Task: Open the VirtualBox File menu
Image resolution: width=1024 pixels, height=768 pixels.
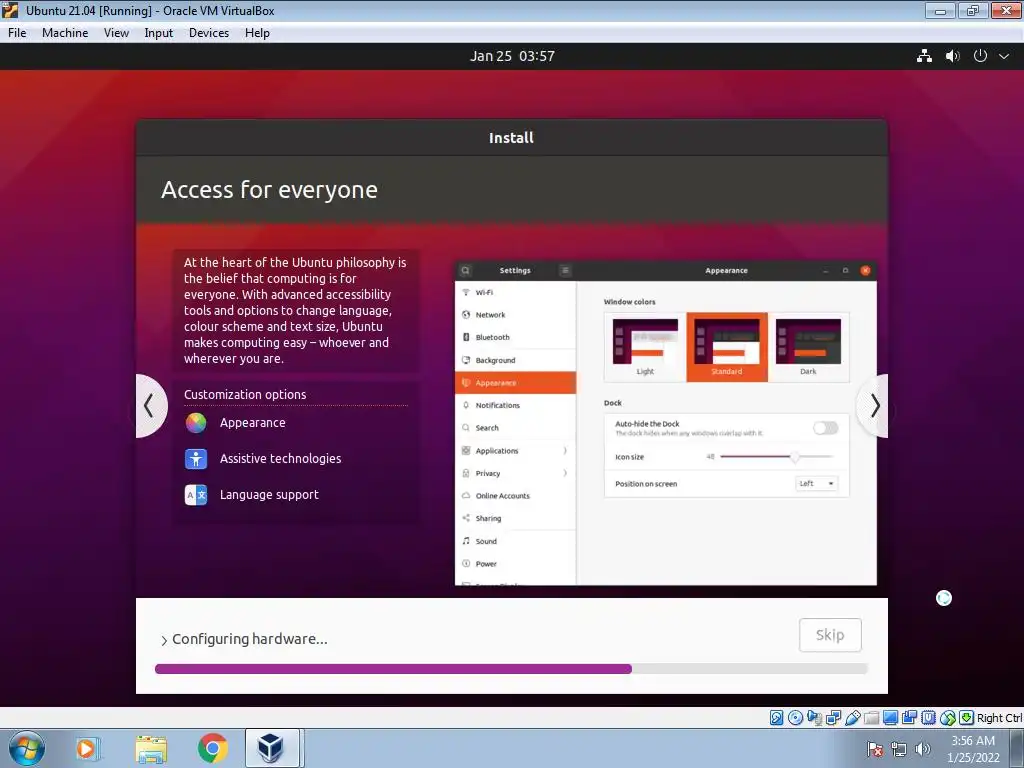Action: (x=17, y=33)
